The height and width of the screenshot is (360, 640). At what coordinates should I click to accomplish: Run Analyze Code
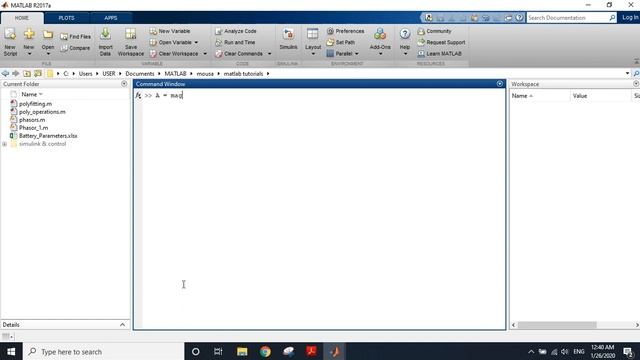coord(236,31)
